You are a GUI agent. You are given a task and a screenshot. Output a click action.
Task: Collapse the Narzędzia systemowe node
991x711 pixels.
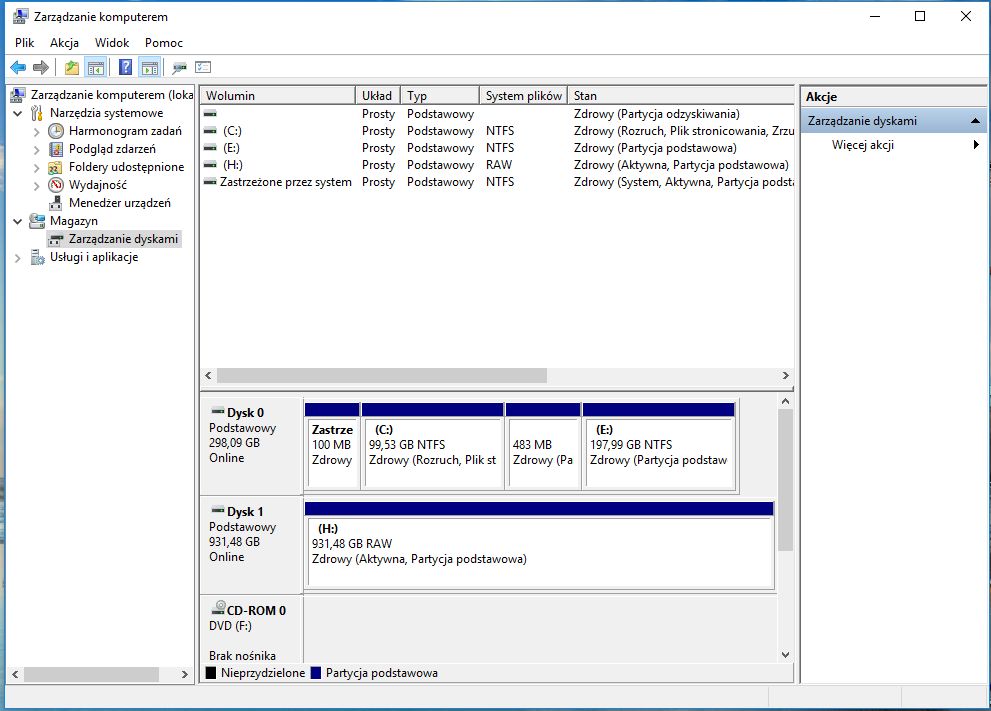[x=18, y=114]
